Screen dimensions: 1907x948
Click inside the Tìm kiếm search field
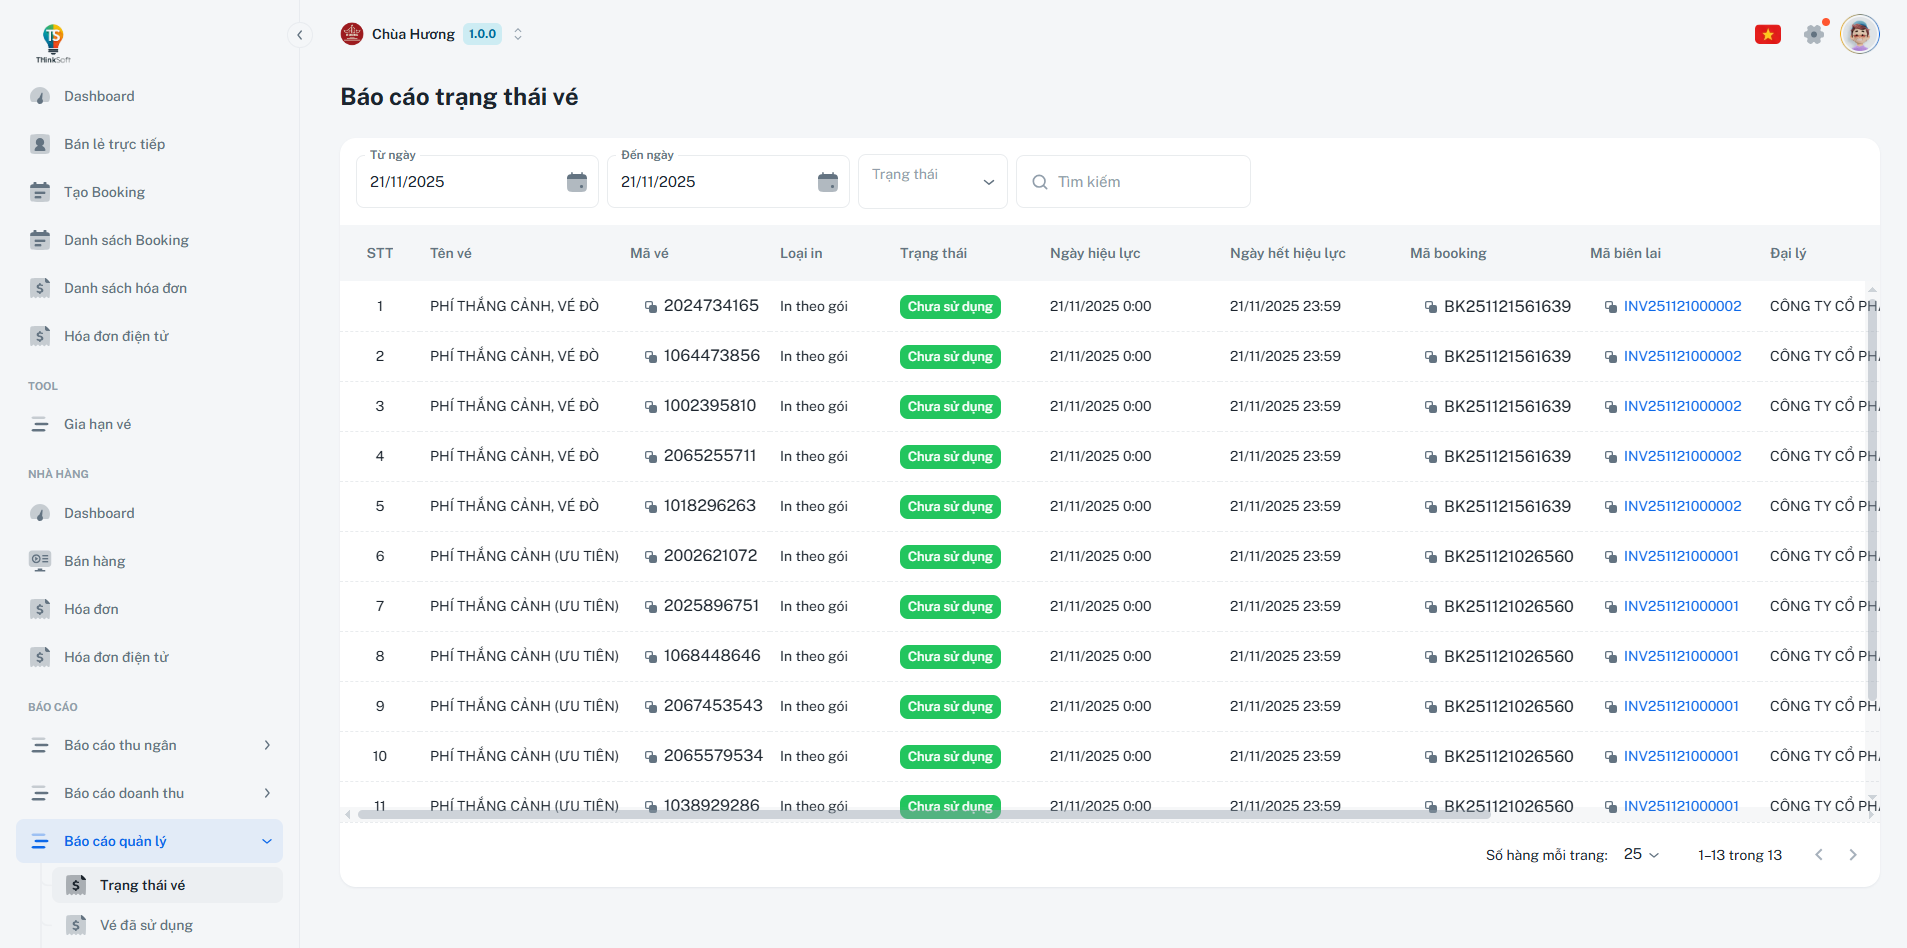coord(1133,181)
